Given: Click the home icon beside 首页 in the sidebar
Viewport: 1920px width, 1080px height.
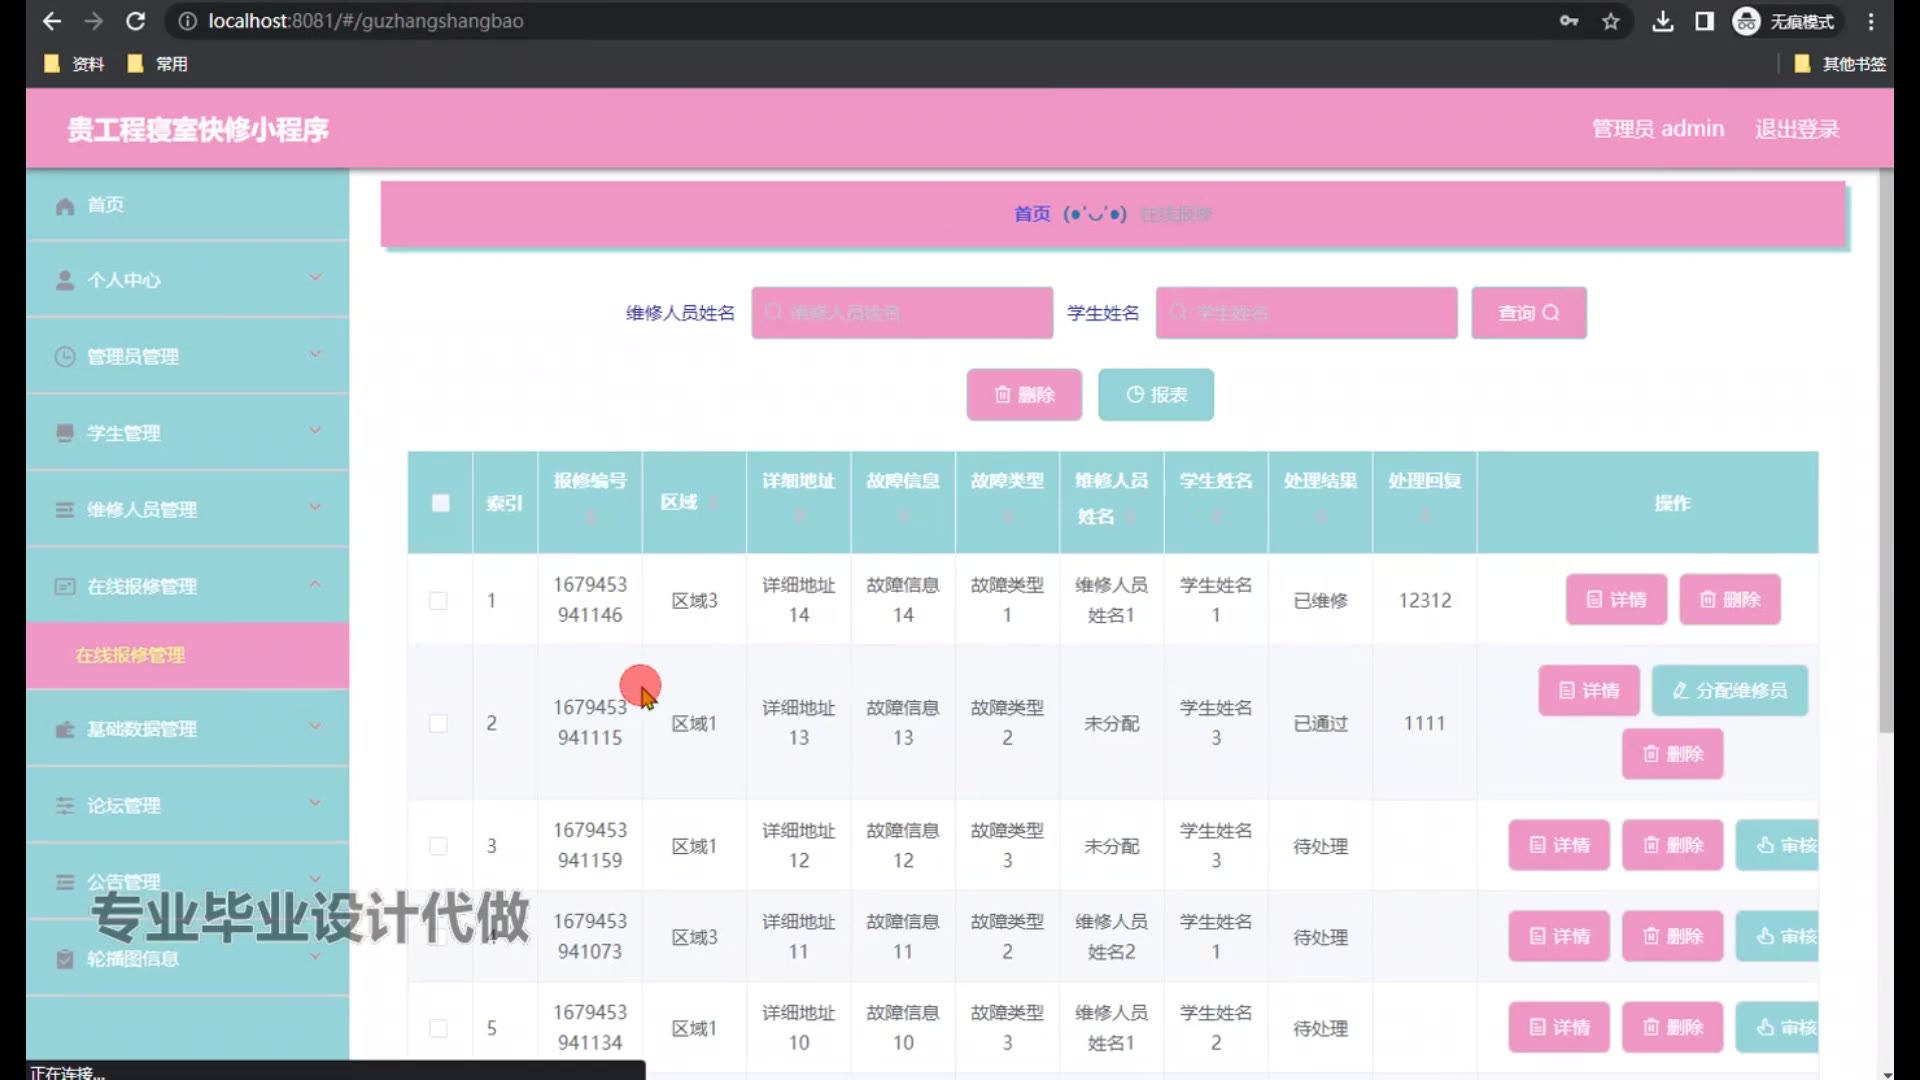Looking at the screenshot, I should pos(65,206).
